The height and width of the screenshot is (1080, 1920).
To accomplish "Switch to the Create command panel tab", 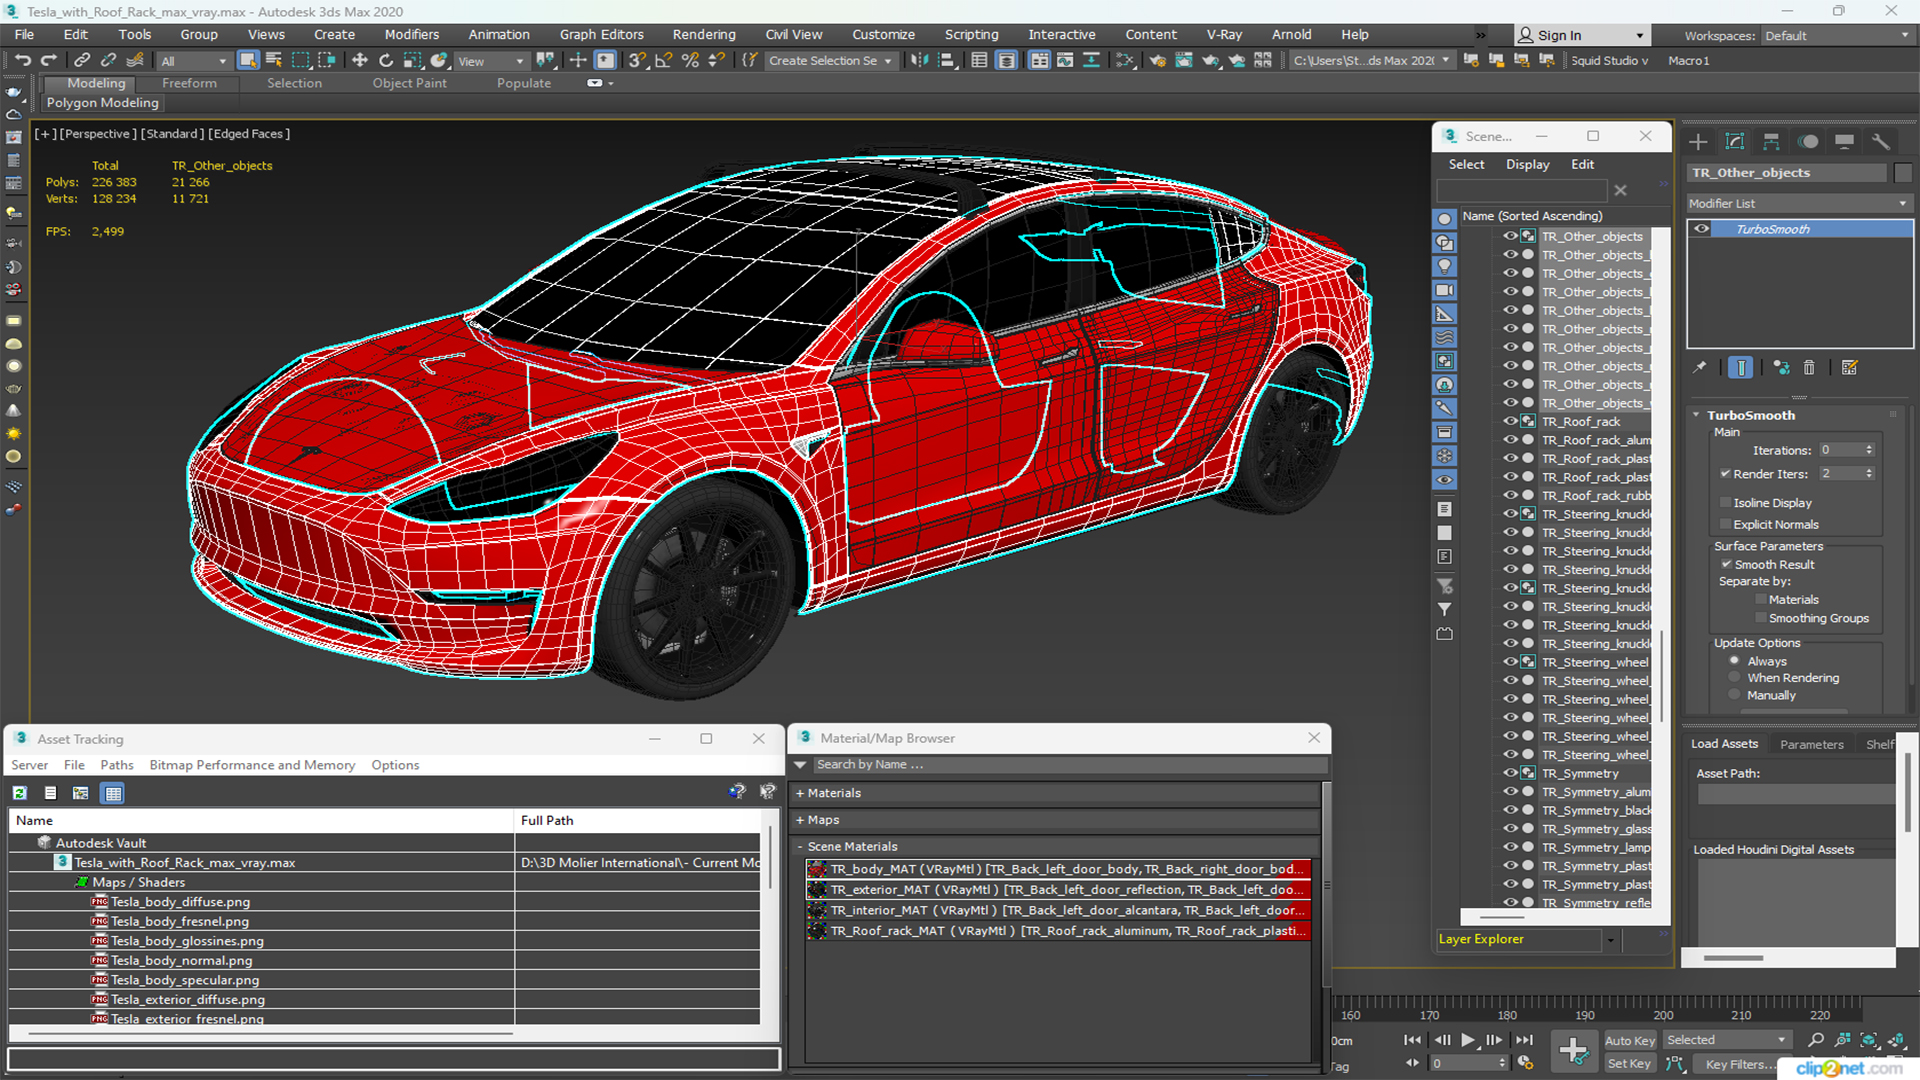I will [x=1698, y=142].
